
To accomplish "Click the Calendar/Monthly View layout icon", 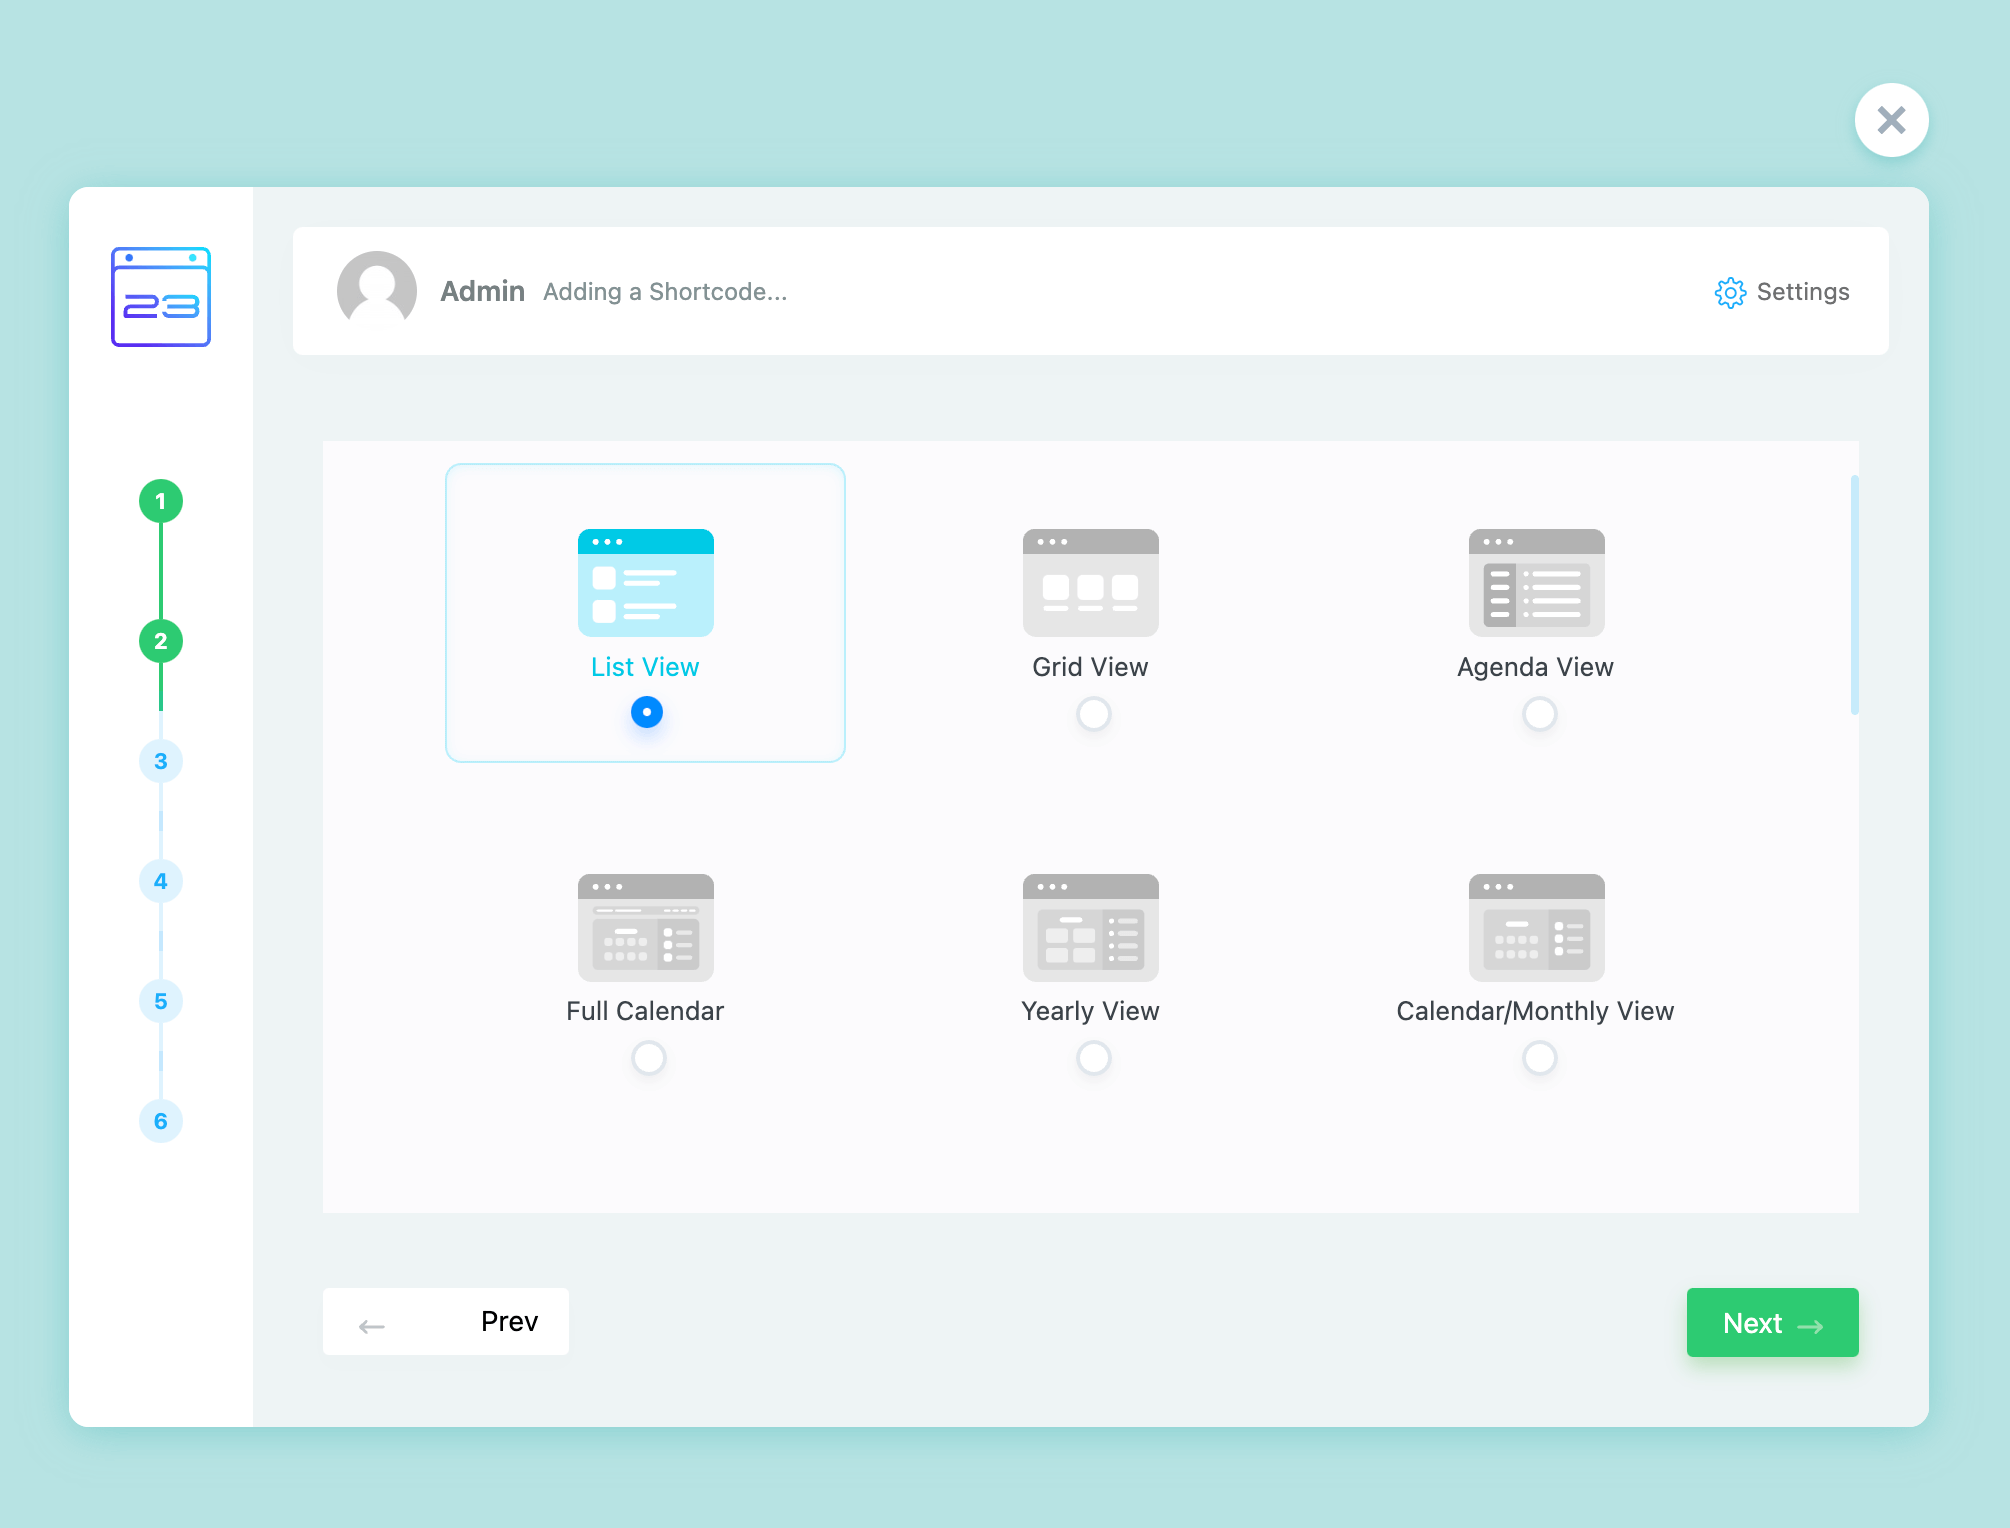I will click(1536, 927).
